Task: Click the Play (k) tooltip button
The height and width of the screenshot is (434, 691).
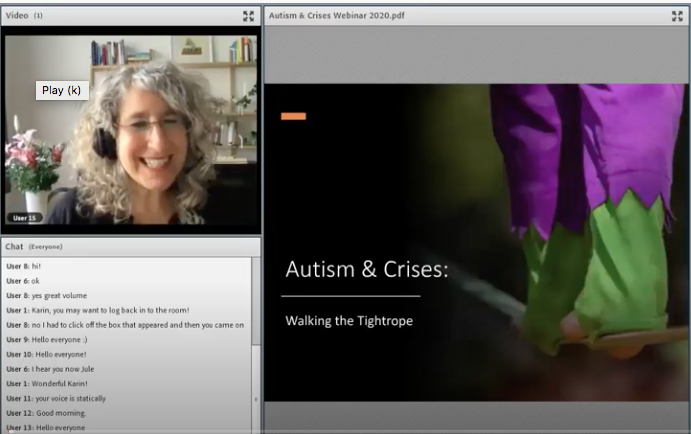Action: (x=62, y=90)
